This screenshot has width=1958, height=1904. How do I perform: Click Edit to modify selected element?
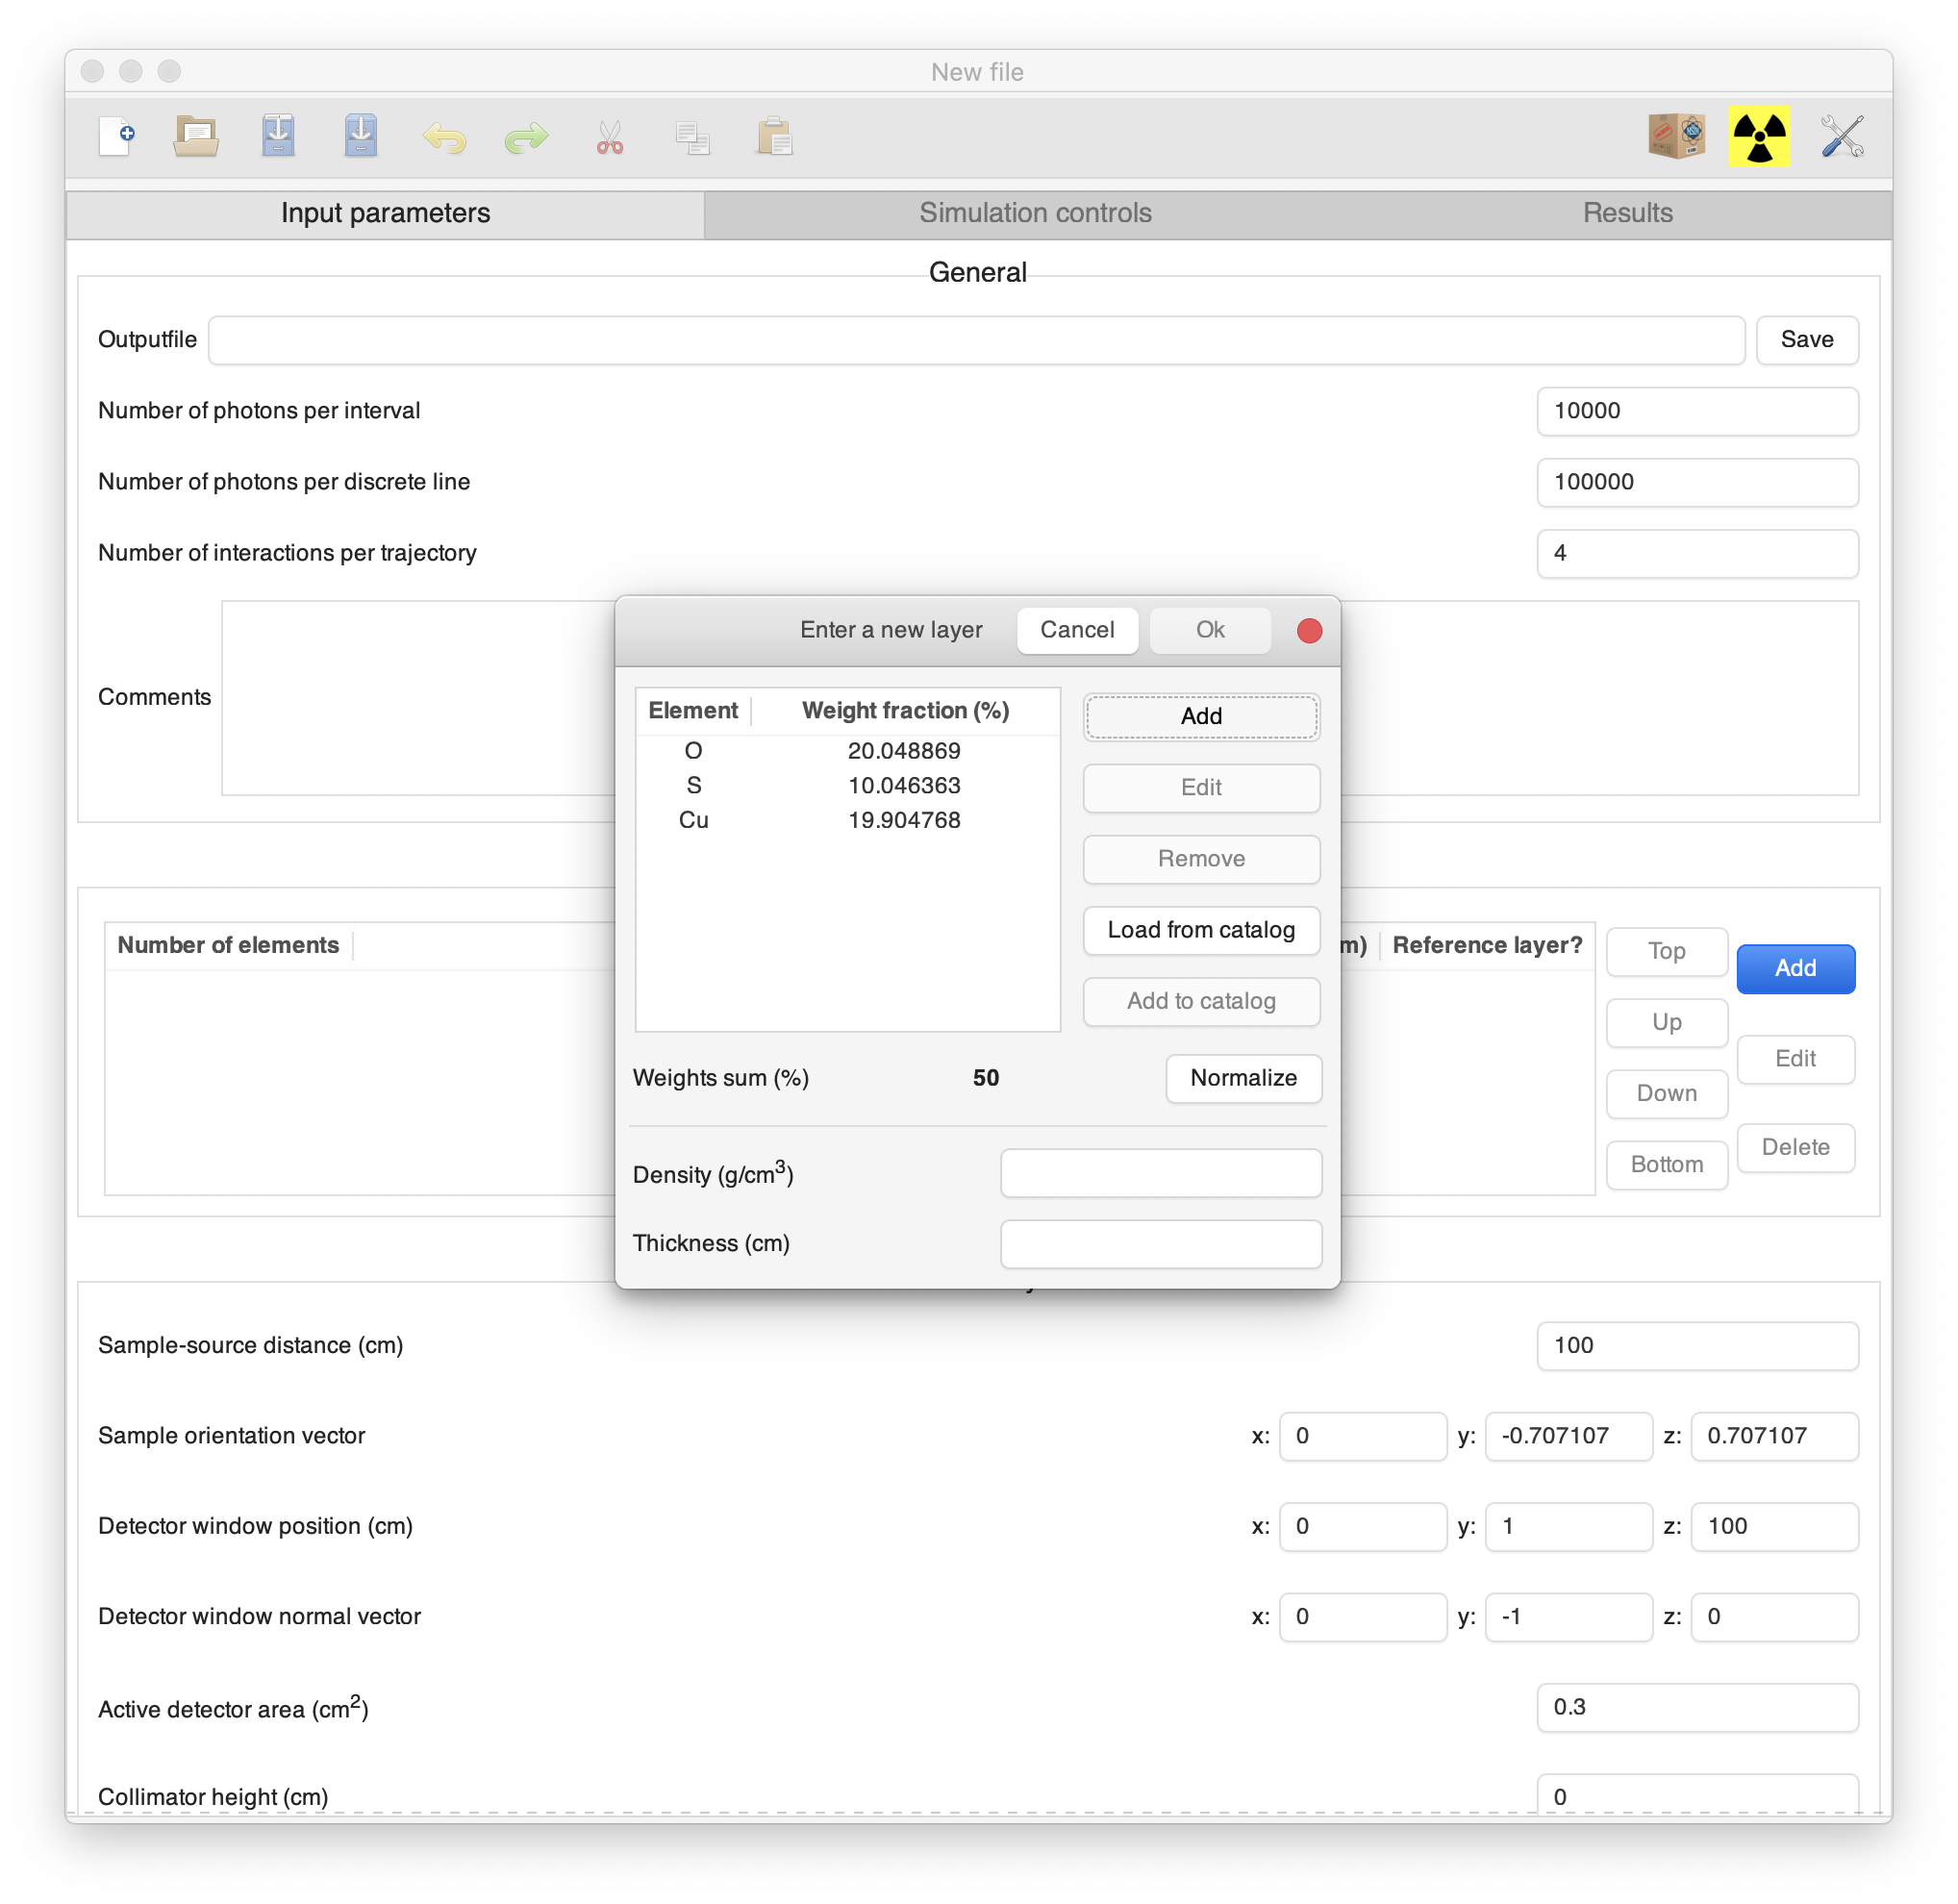(1199, 785)
